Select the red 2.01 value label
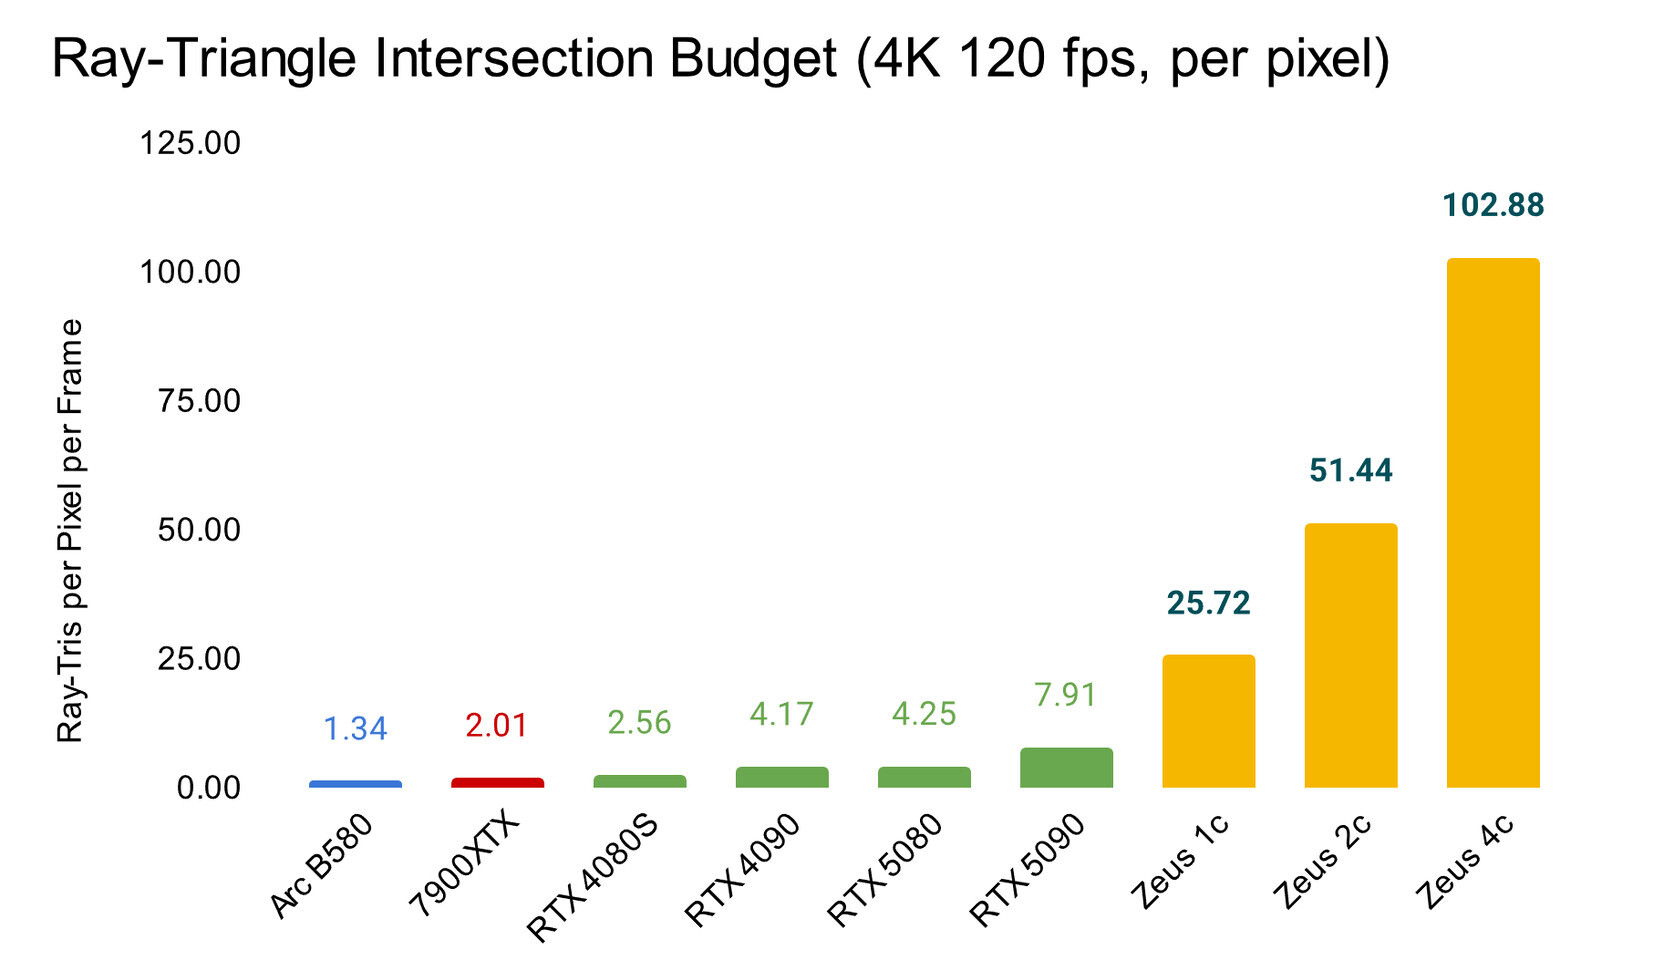The width and height of the screenshot is (1674, 960). coord(497,725)
